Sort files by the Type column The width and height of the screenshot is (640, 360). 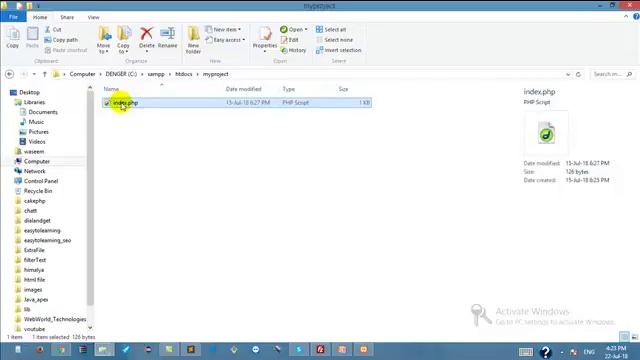point(289,89)
